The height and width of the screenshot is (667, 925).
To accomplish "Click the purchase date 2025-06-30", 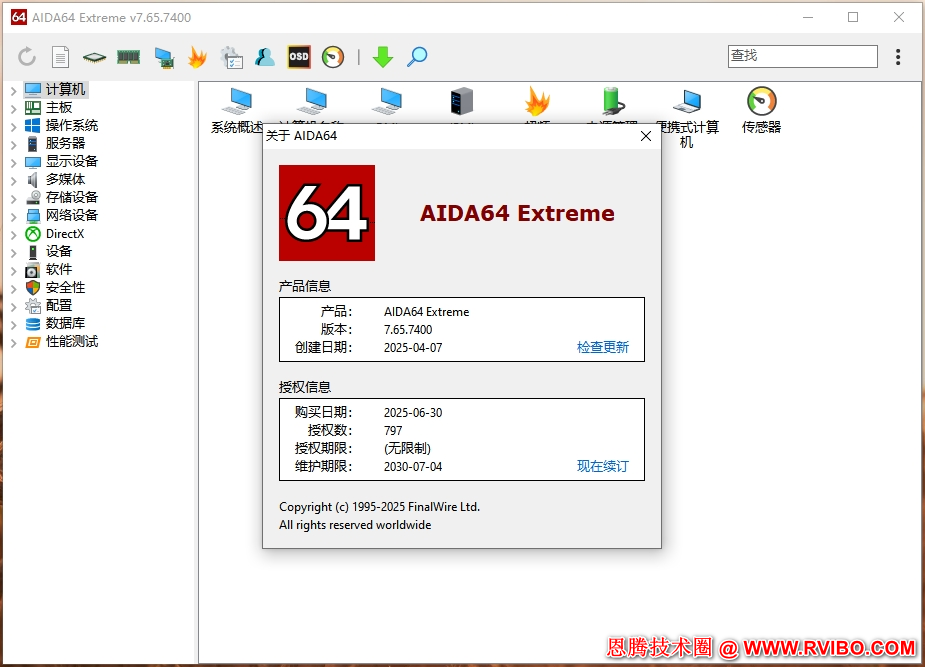I will click(413, 413).
